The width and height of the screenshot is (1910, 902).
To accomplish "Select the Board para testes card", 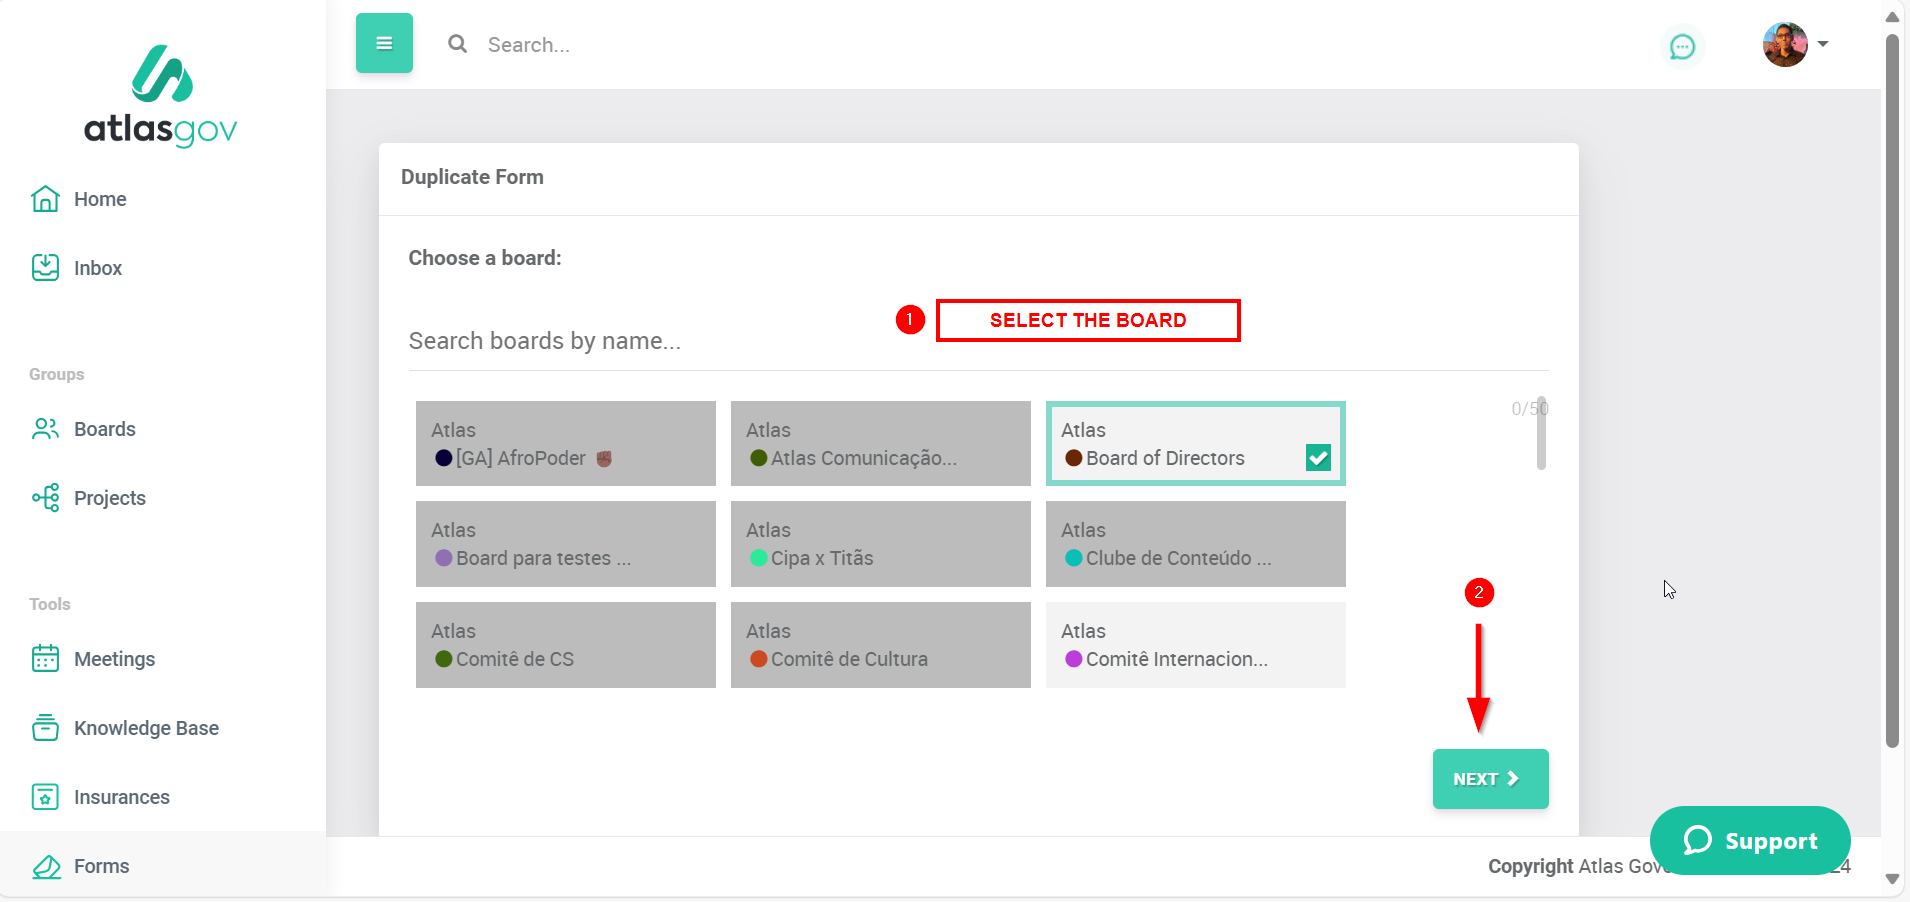I will tap(566, 544).
